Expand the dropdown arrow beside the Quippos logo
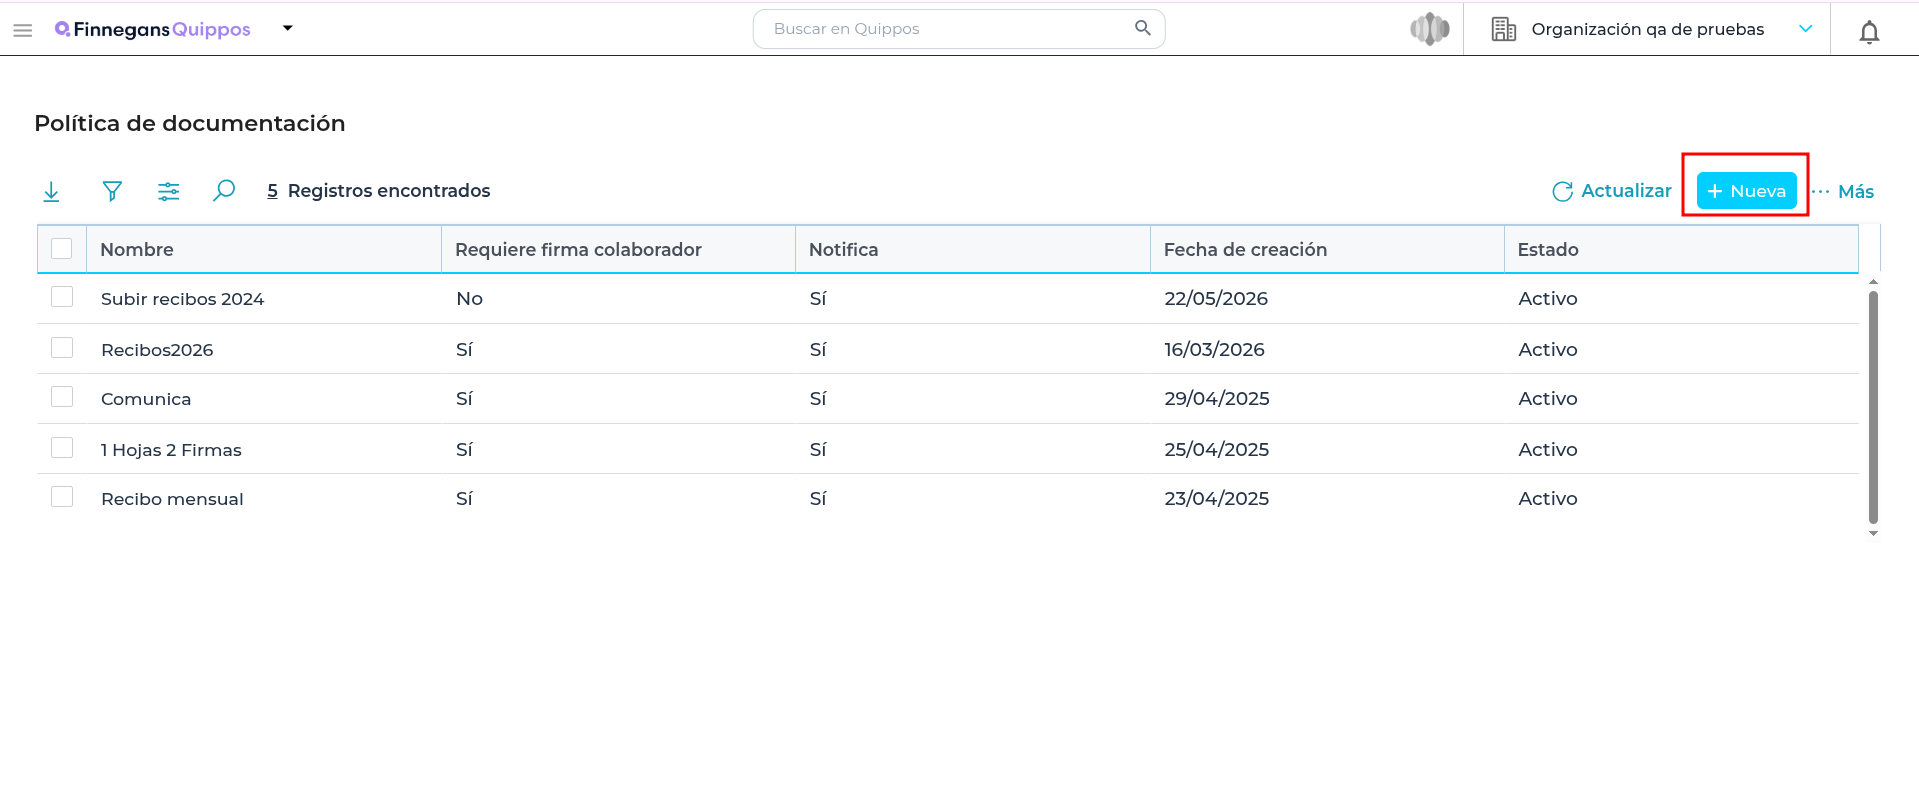 [288, 28]
